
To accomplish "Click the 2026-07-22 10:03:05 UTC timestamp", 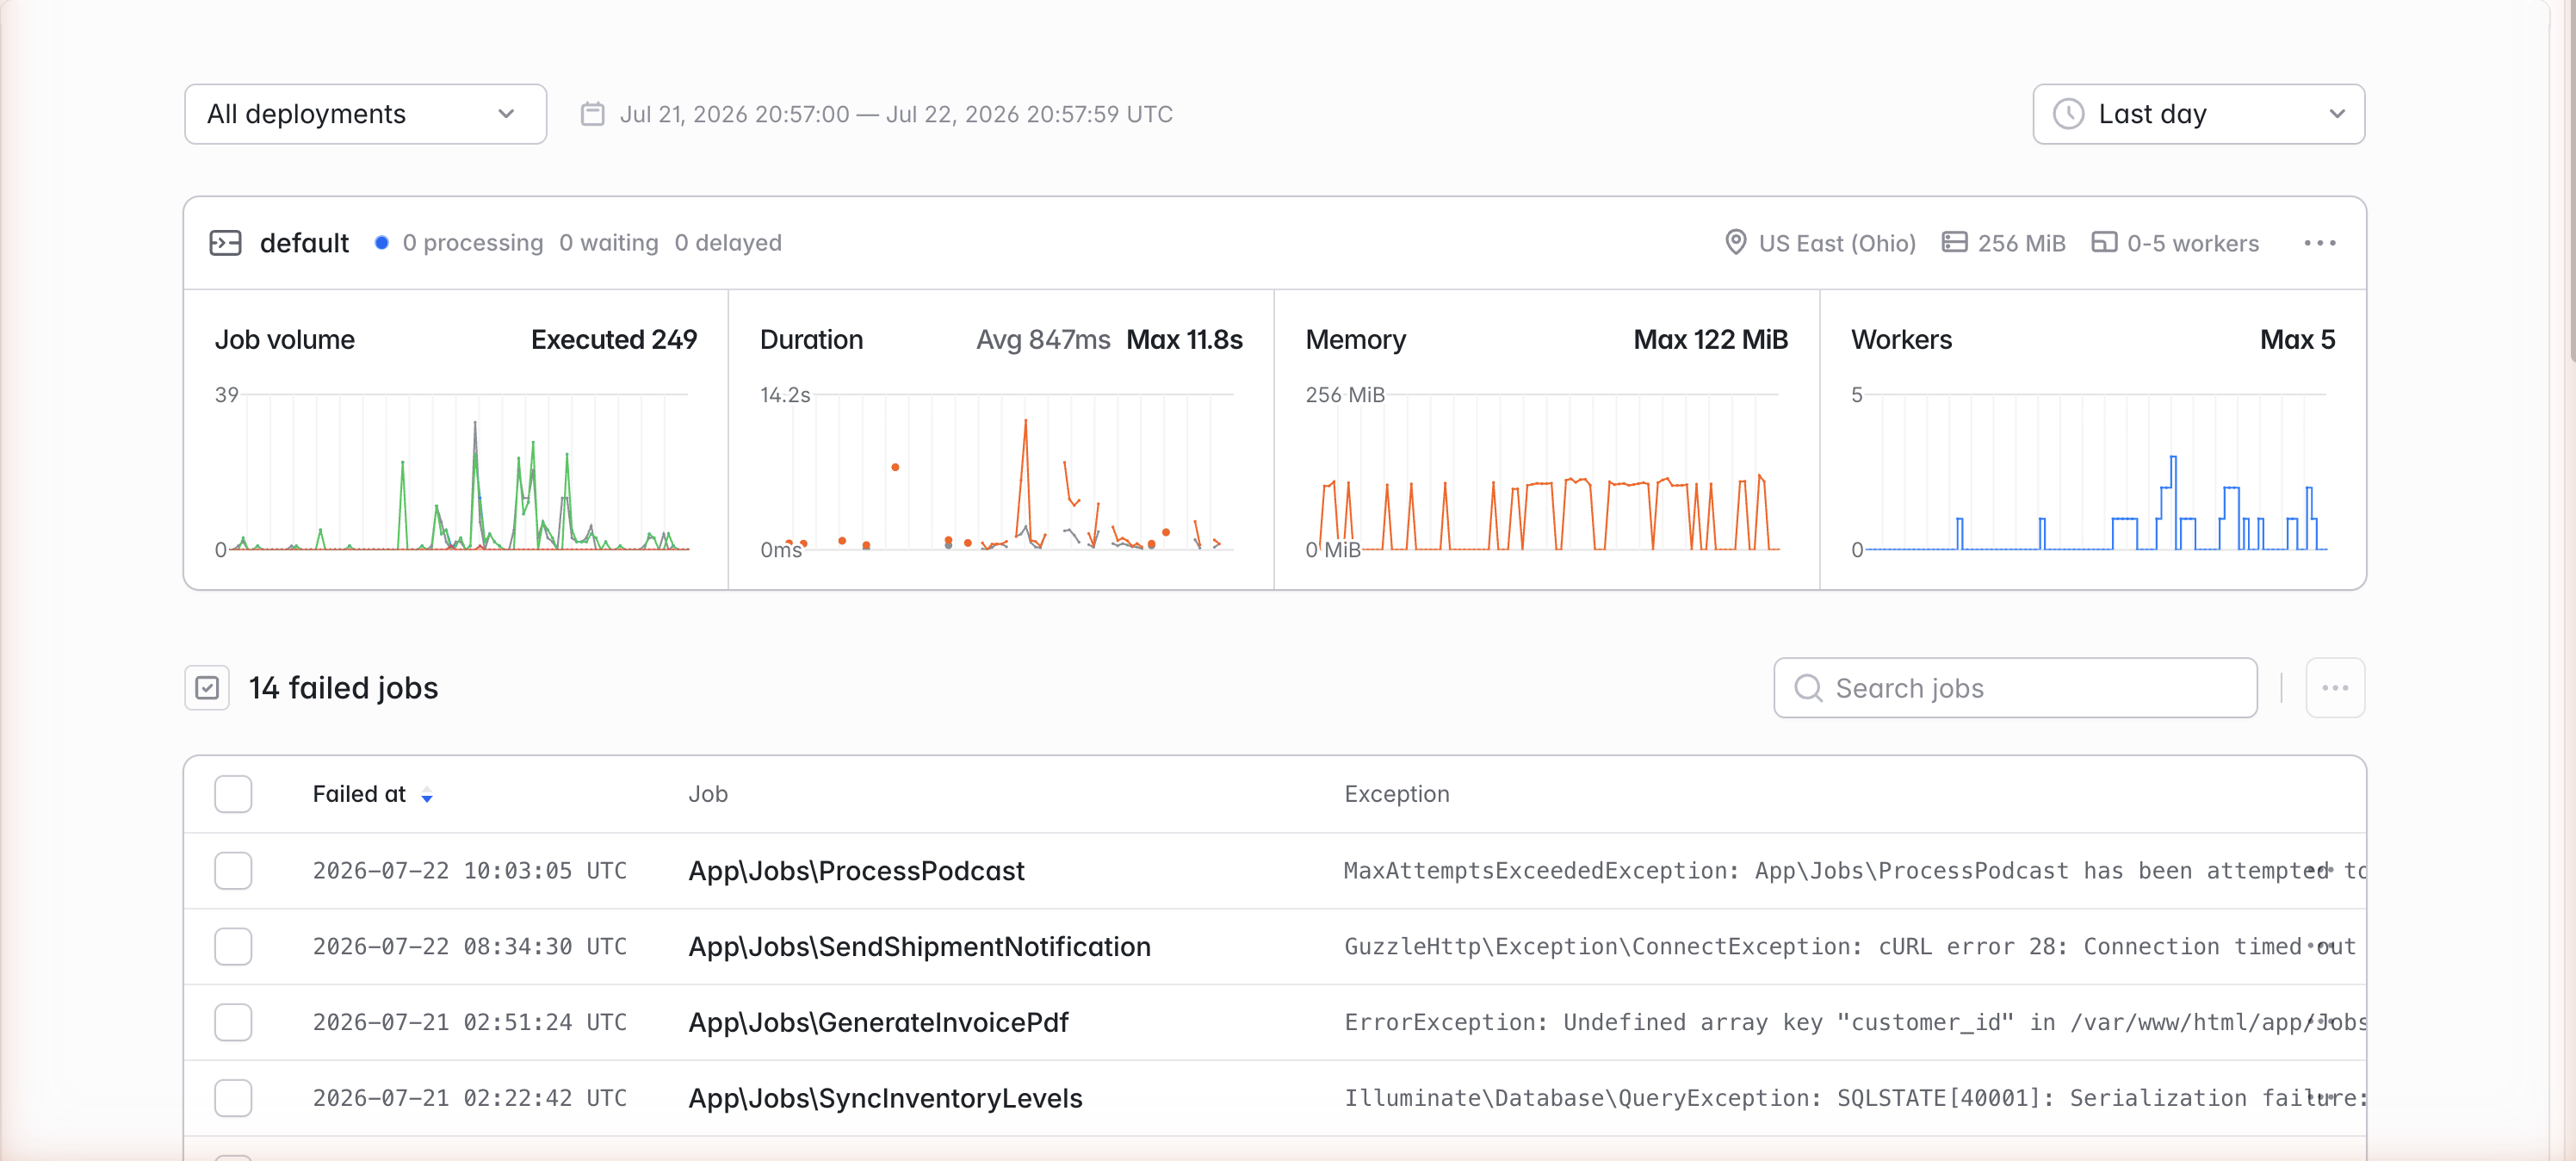I will click(470, 871).
